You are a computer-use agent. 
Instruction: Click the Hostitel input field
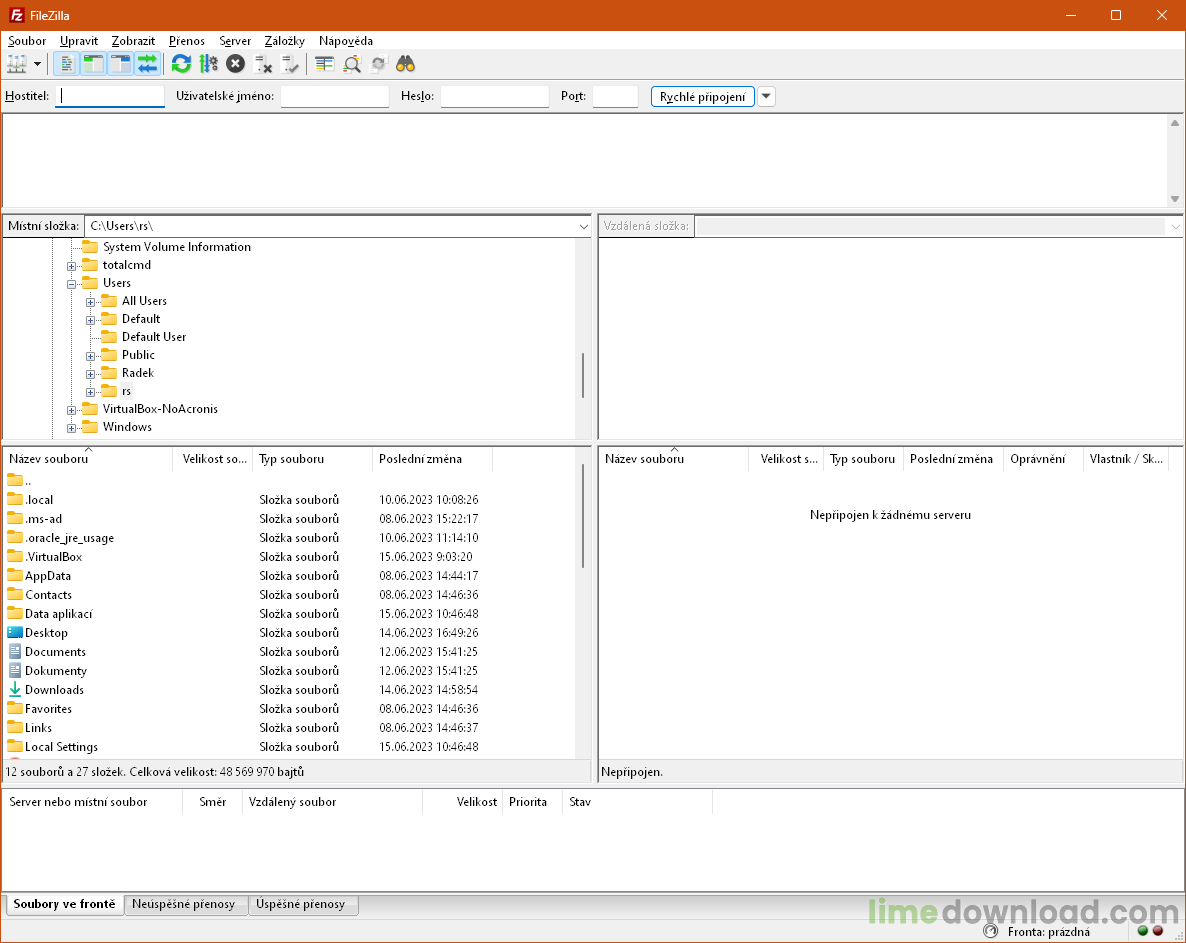pyautogui.click(x=112, y=96)
